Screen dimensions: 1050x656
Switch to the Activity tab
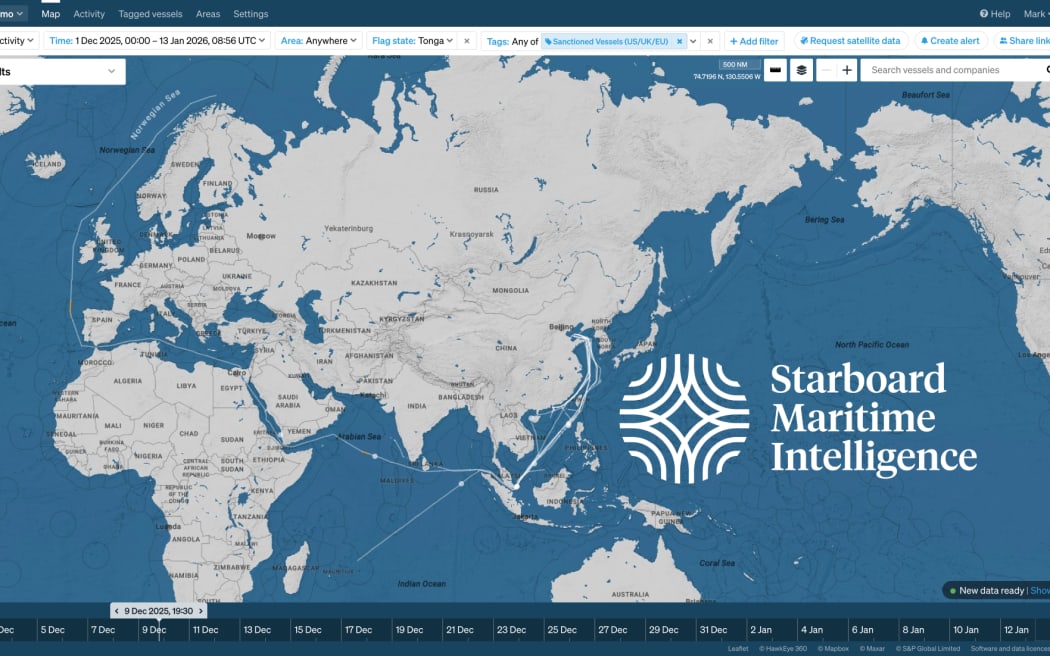coord(89,14)
